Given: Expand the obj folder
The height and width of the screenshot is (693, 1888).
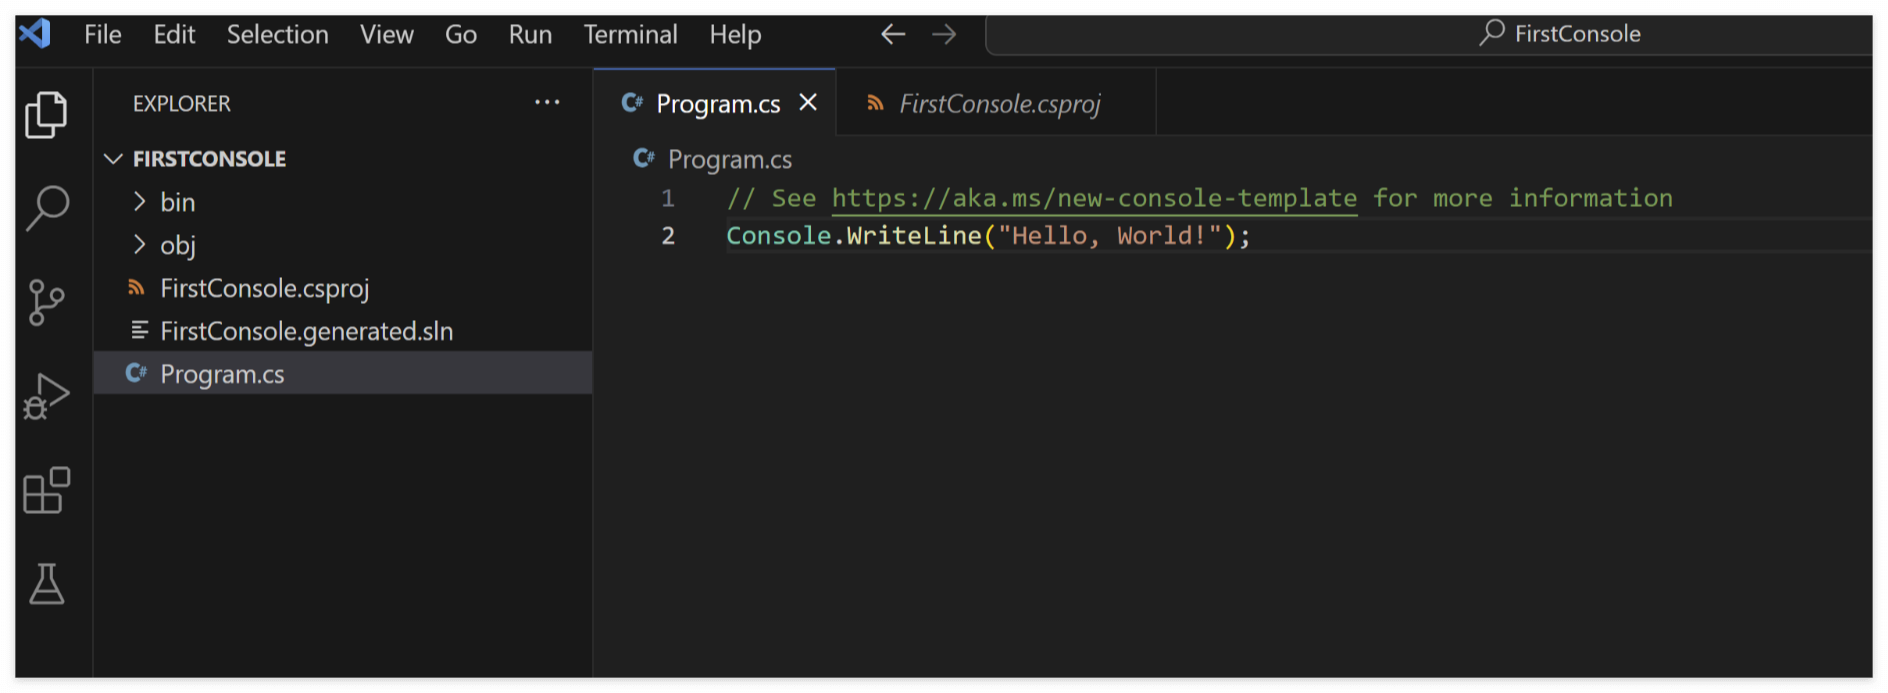Looking at the screenshot, I should click(140, 245).
